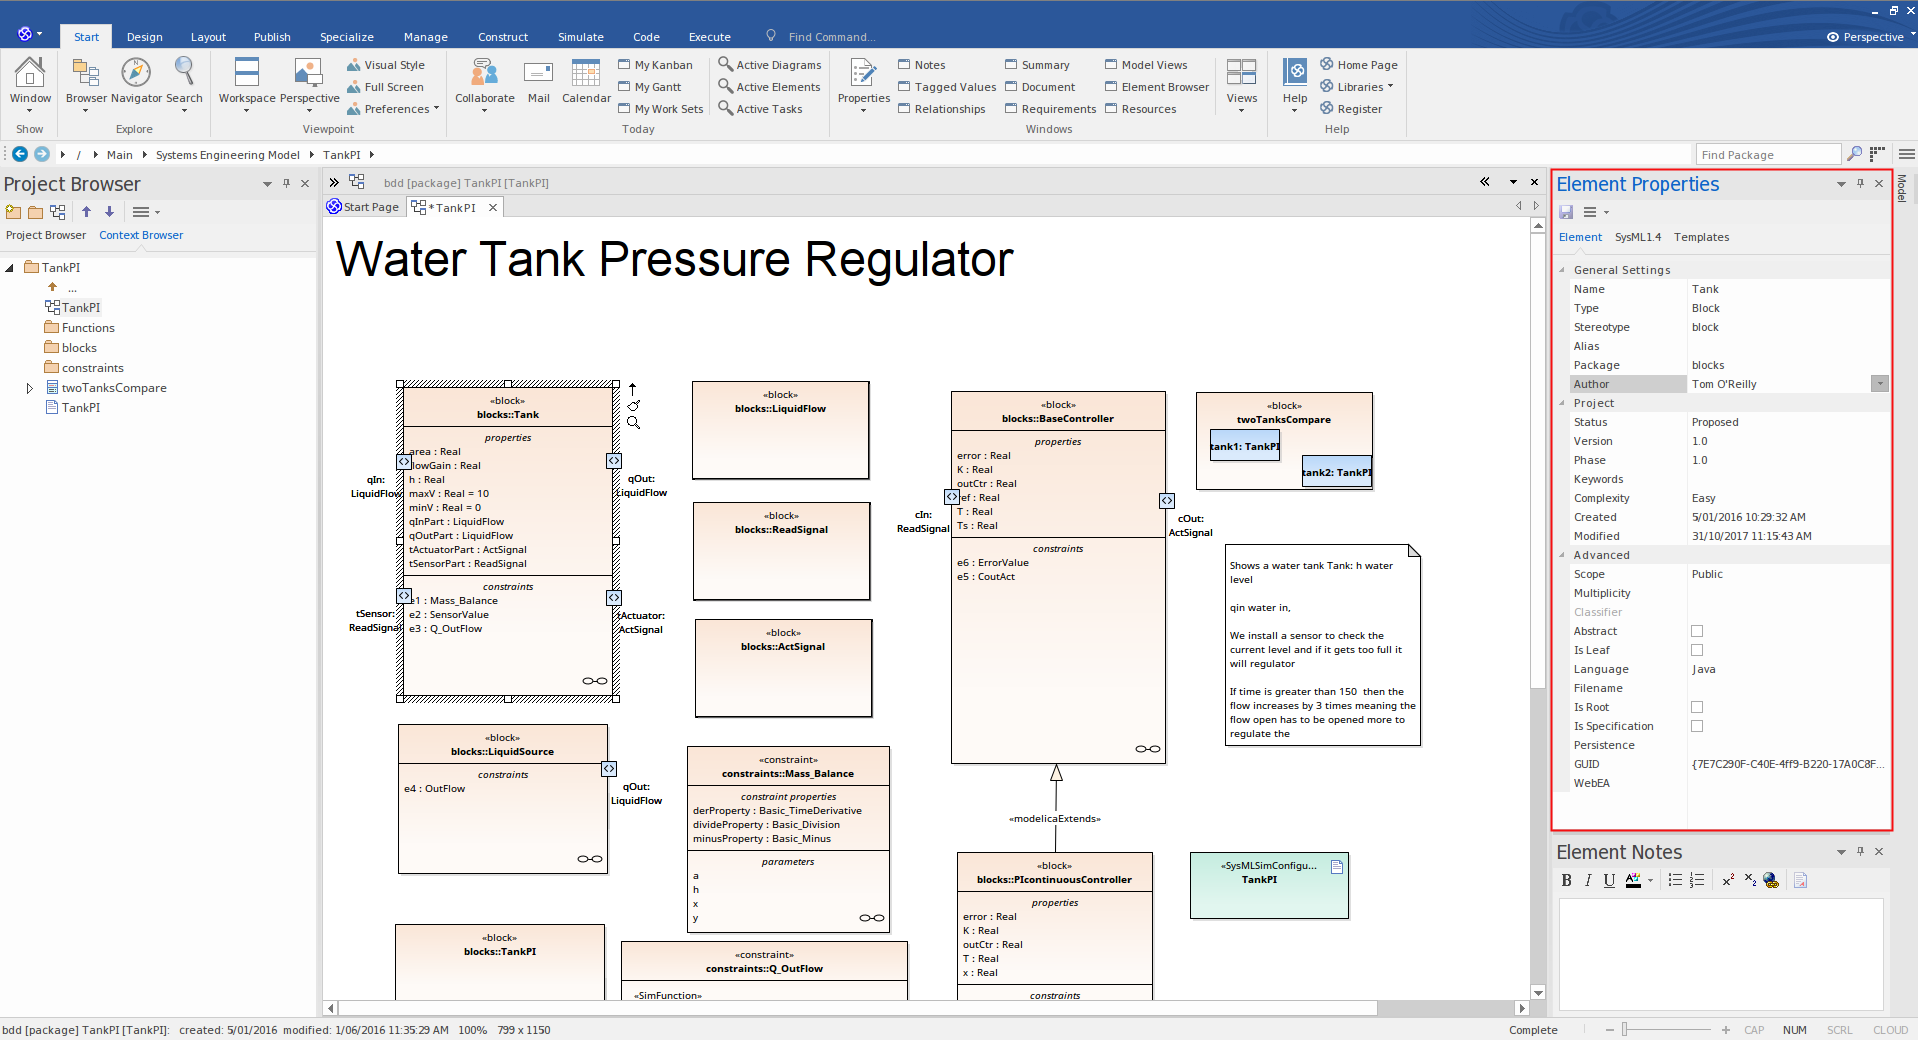The width and height of the screenshot is (1918, 1040).
Task: Open the SysML1.4 properties tab
Action: click(x=1637, y=237)
